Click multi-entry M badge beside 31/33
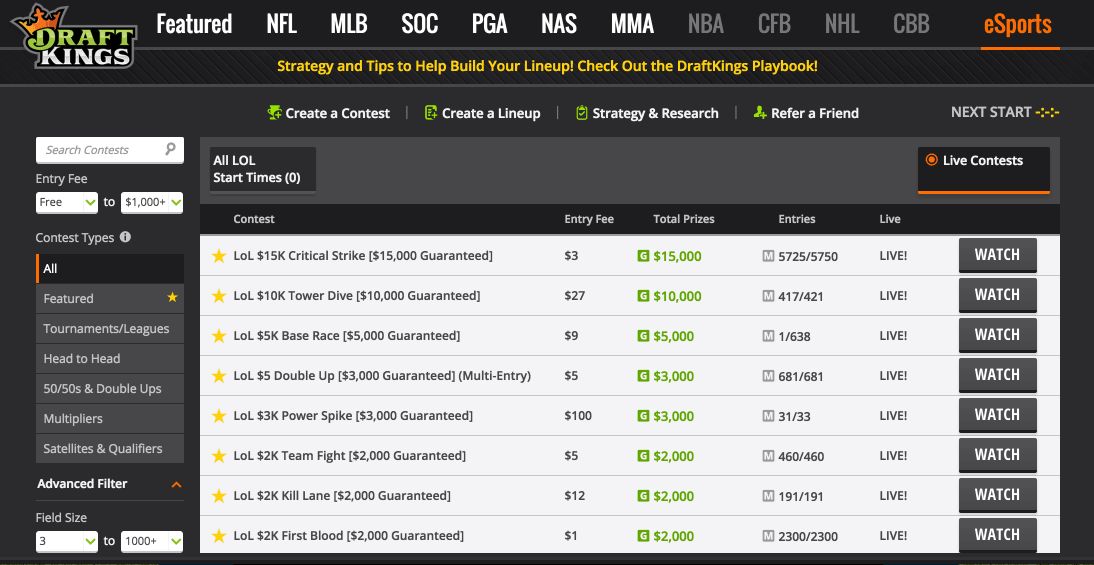The image size is (1094, 565). [768, 416]
